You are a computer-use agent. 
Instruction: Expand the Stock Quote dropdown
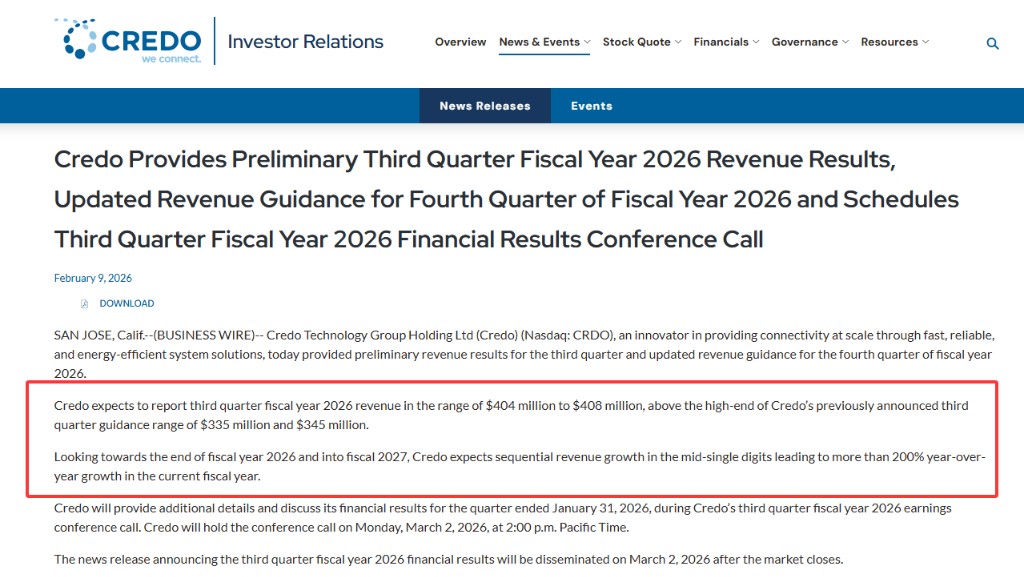pyautogui.click(x=642, y=42)
